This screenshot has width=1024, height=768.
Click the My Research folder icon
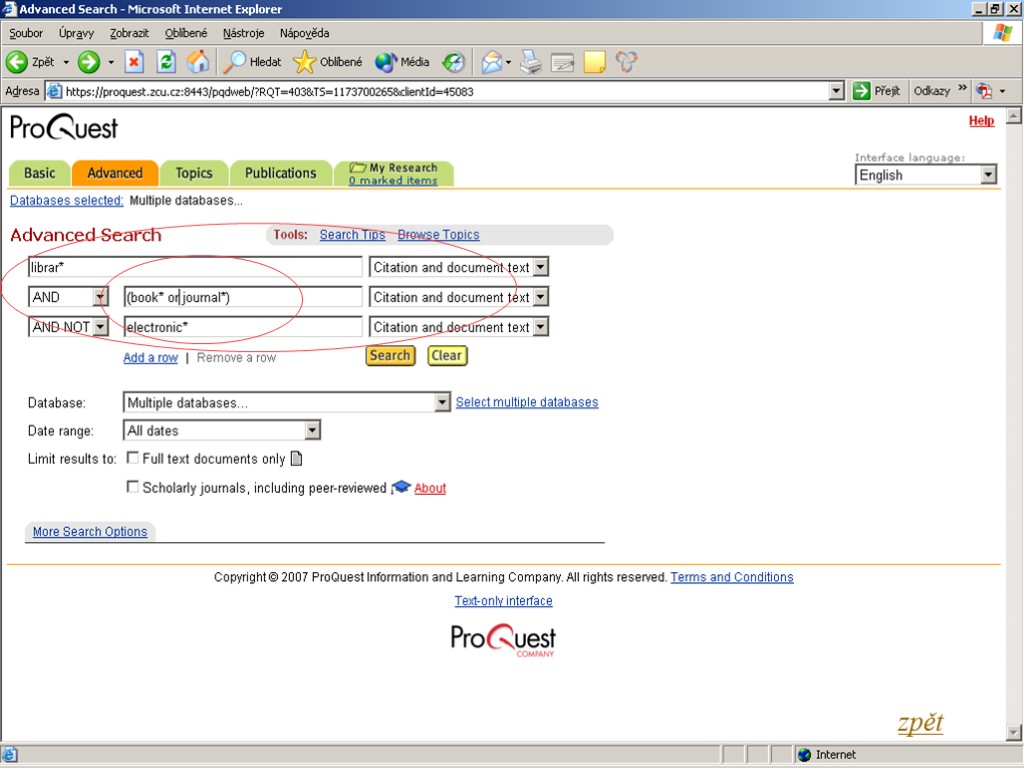coord(357,168)
